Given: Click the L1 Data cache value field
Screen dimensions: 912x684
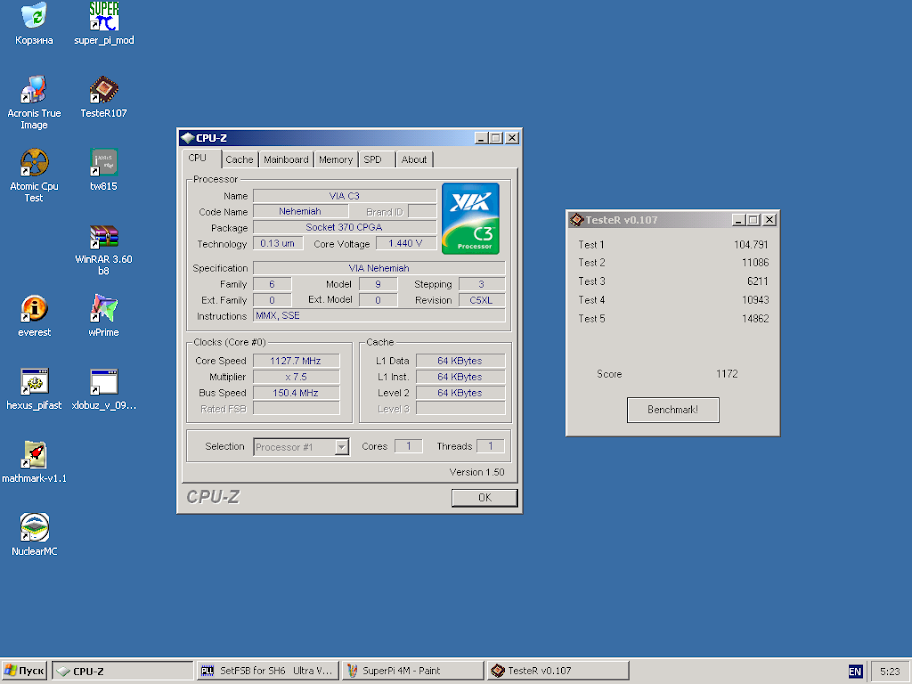Looking at the screenshot, I should pyautogui.click(x=460, y=361).
